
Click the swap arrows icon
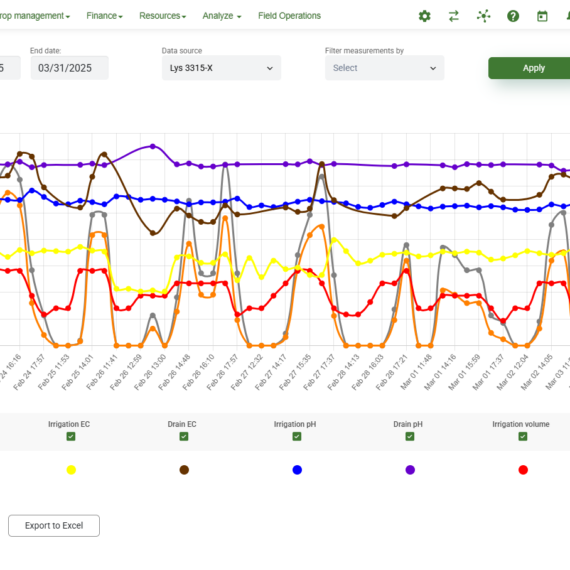(454, 16)
